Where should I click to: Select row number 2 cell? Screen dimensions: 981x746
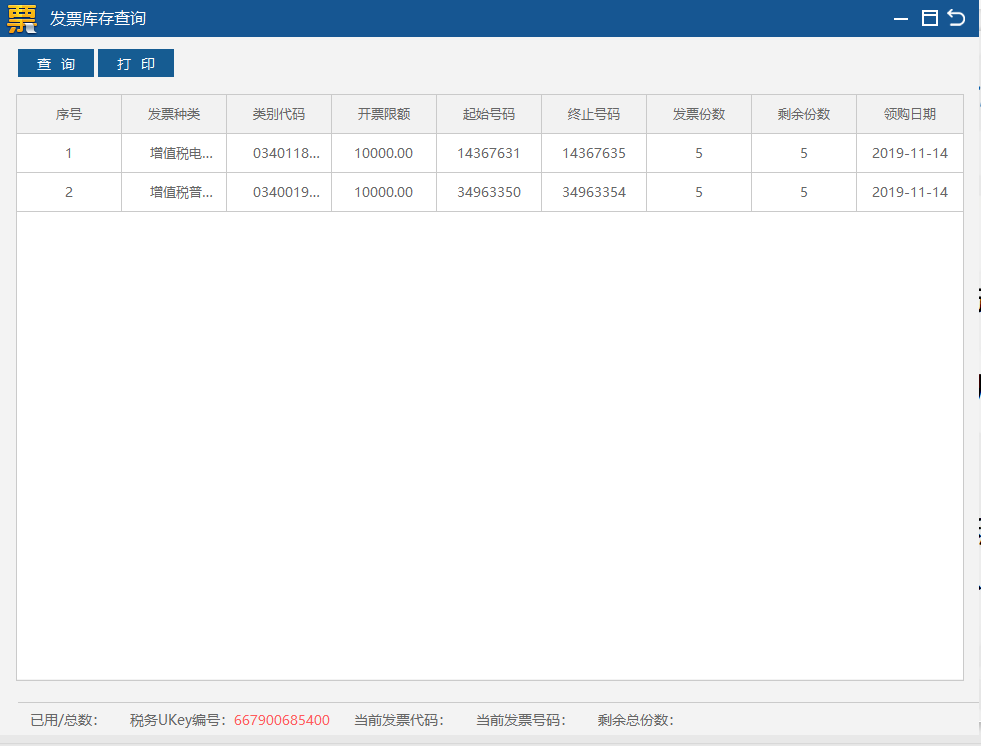[x=69, y=192]
